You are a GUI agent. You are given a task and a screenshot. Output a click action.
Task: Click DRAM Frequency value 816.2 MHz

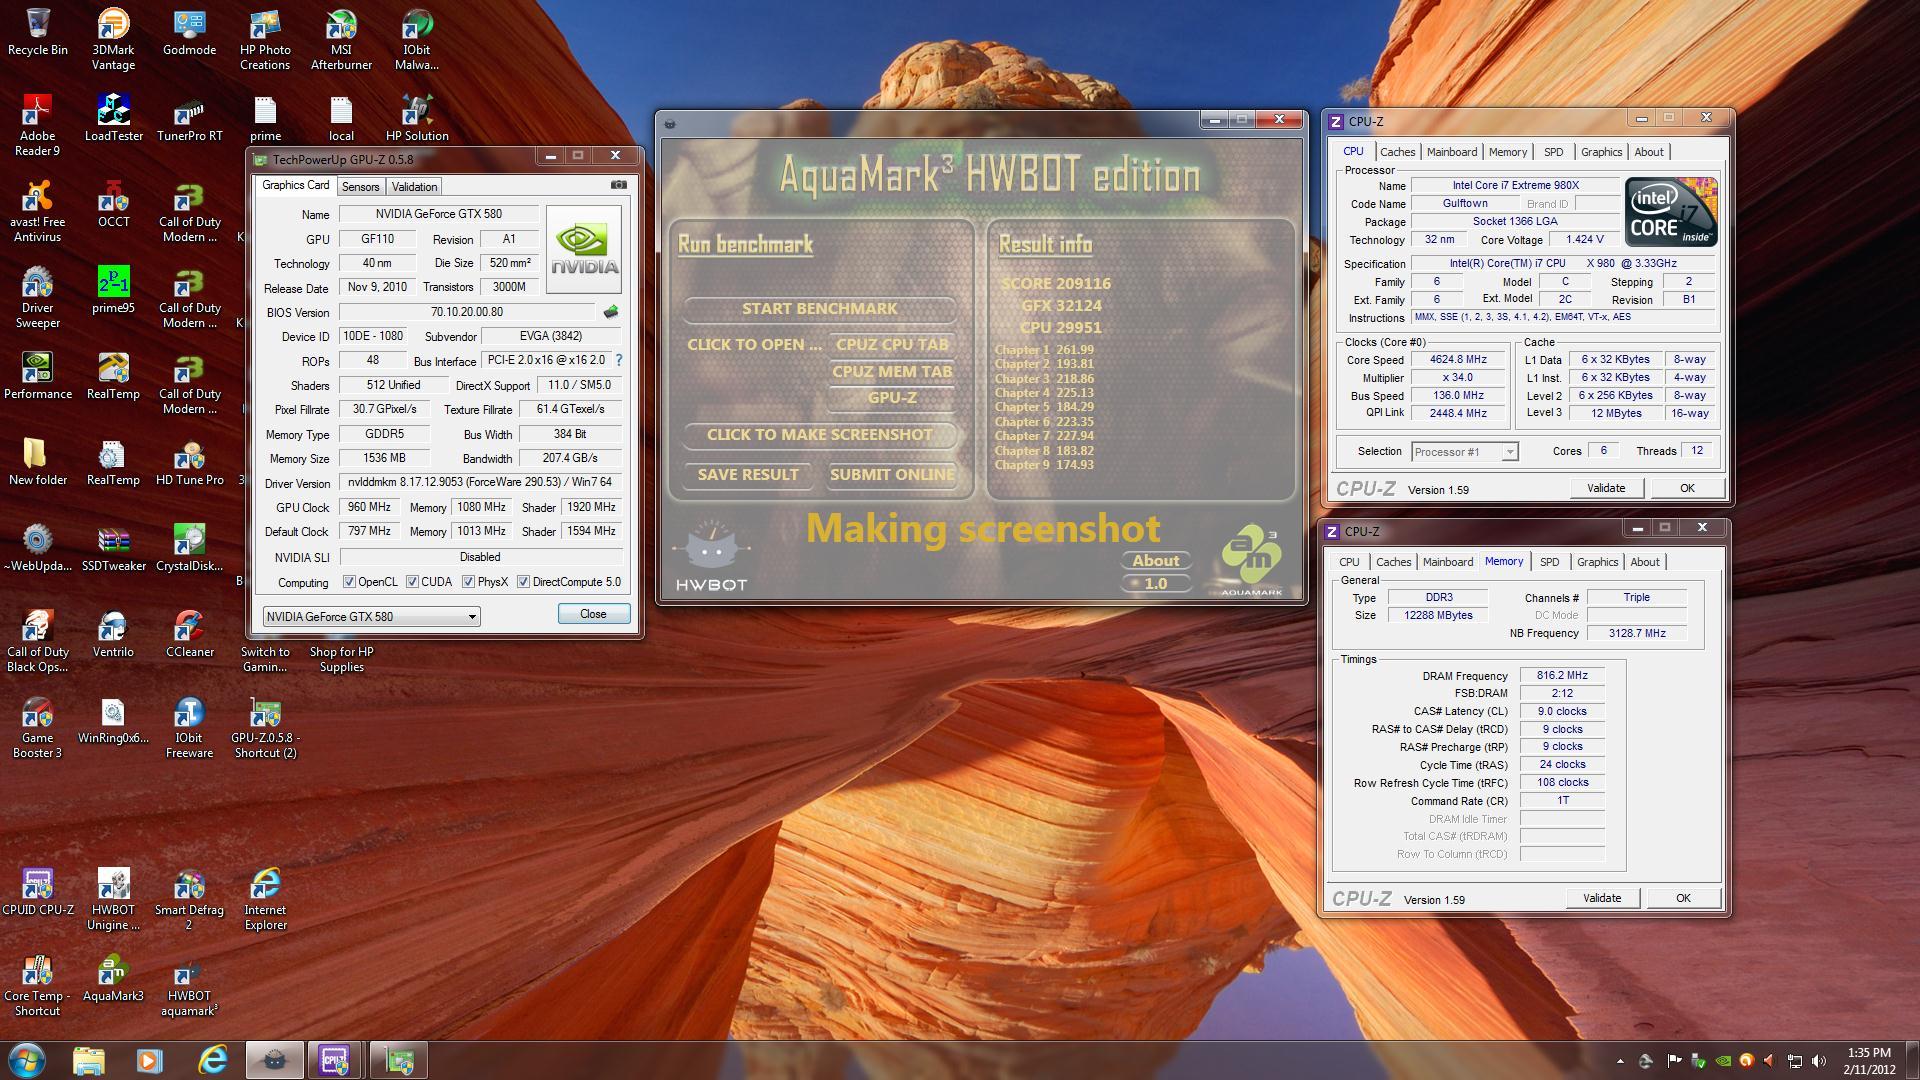click(1562, 676)
